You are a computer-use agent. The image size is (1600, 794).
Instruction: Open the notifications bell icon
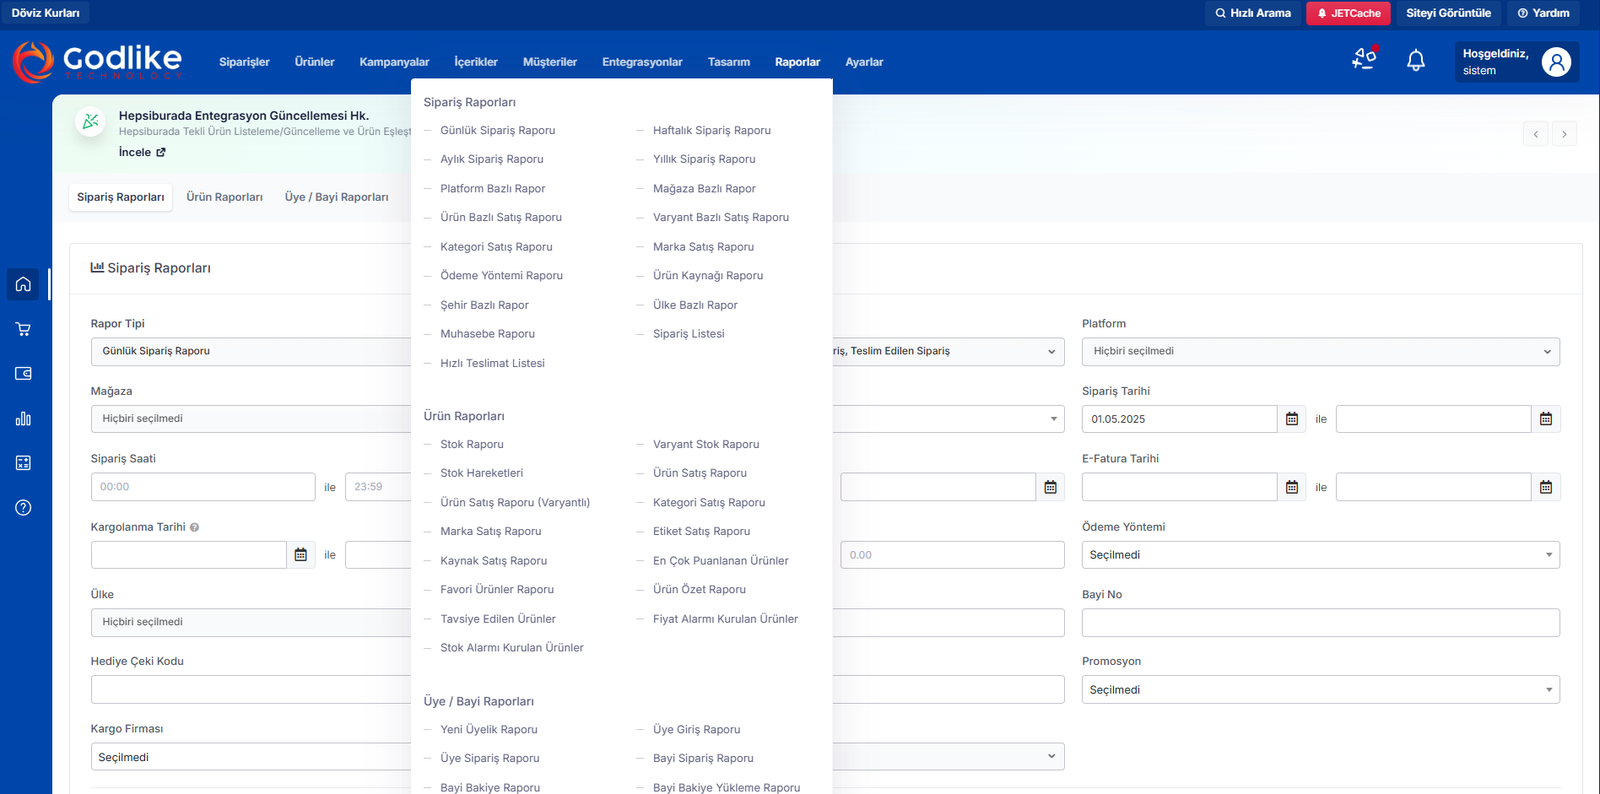pos(1415,61)
